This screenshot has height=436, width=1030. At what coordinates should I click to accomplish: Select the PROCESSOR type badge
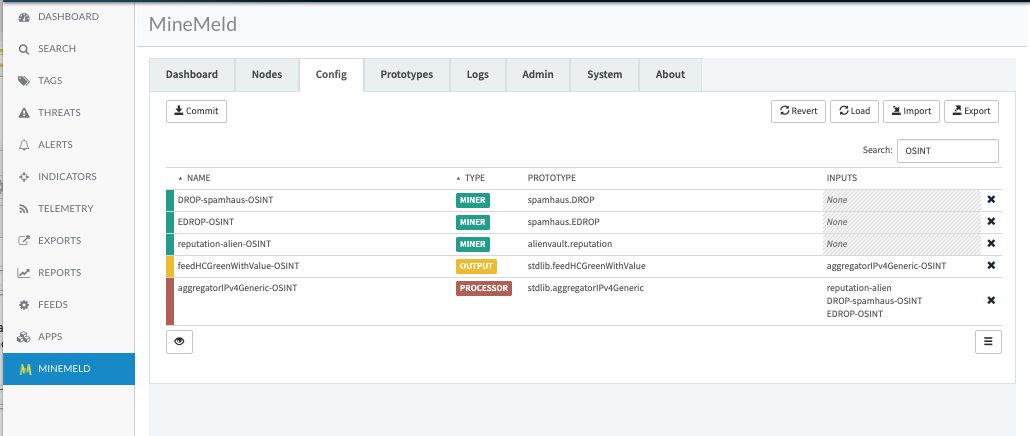[484, 288]
